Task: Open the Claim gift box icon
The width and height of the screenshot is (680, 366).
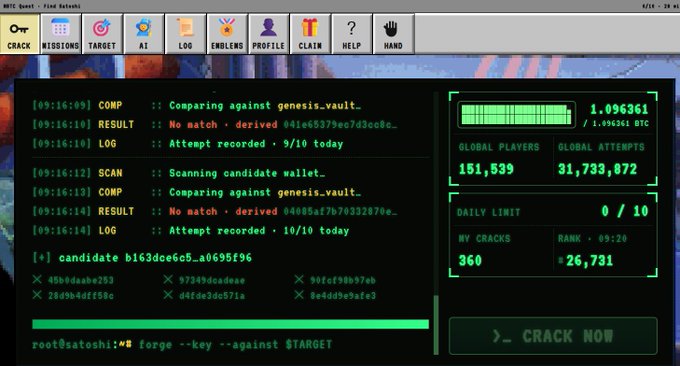Action: (x=310, y=34)
